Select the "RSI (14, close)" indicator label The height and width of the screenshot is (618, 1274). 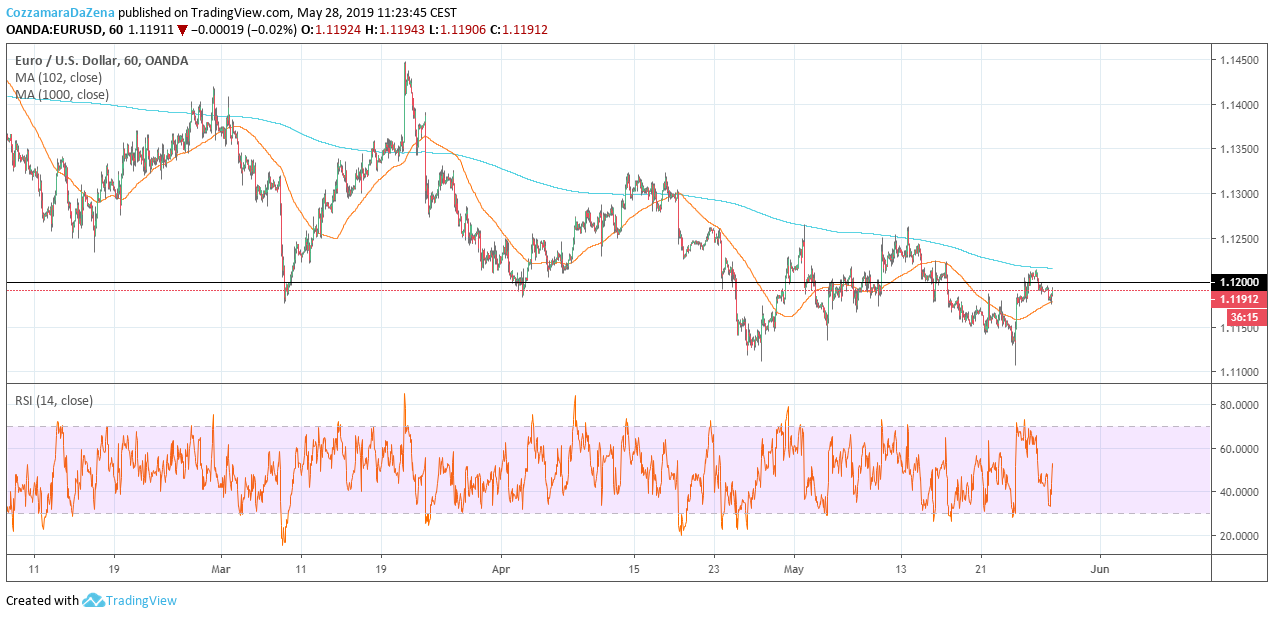54,401
